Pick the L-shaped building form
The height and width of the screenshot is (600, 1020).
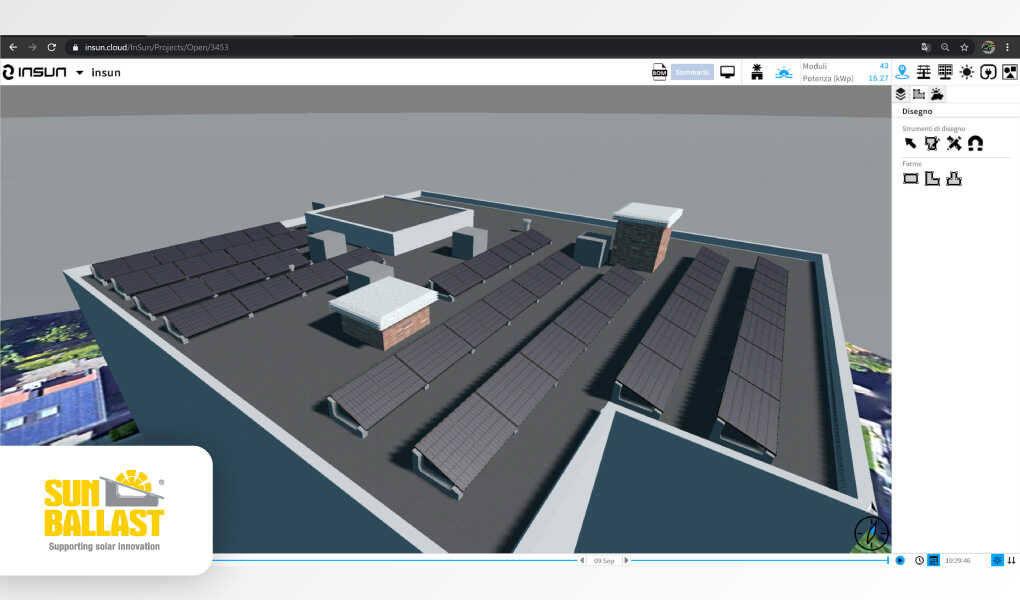[x=932, y=179]
